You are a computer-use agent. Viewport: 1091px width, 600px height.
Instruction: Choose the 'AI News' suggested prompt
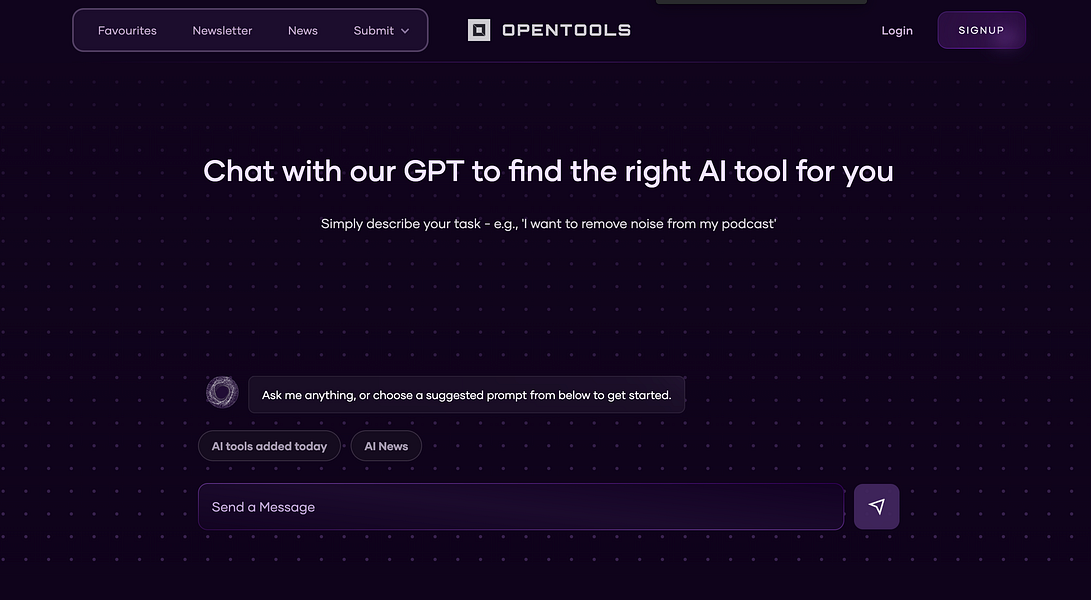coord(386,446)
